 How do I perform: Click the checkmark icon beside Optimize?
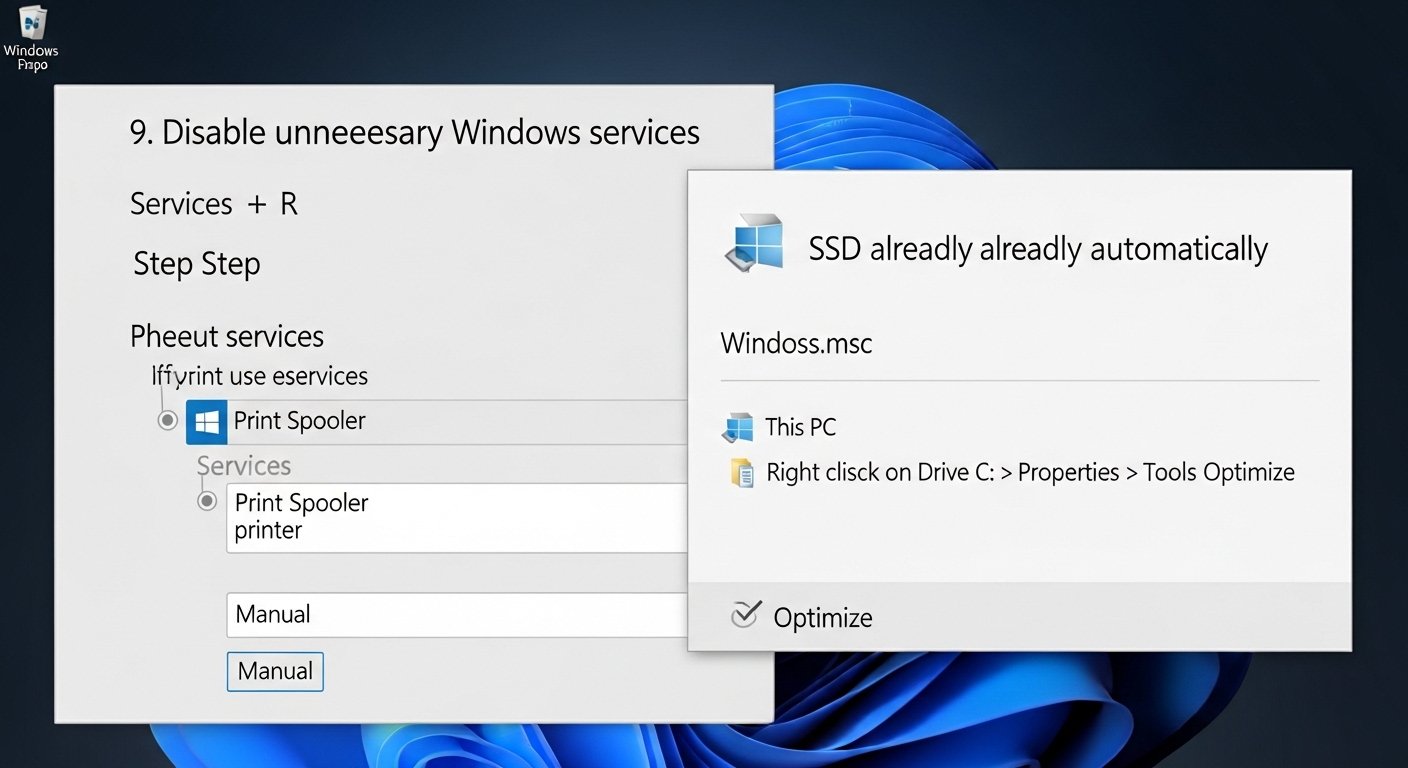[x=745, y=614]
